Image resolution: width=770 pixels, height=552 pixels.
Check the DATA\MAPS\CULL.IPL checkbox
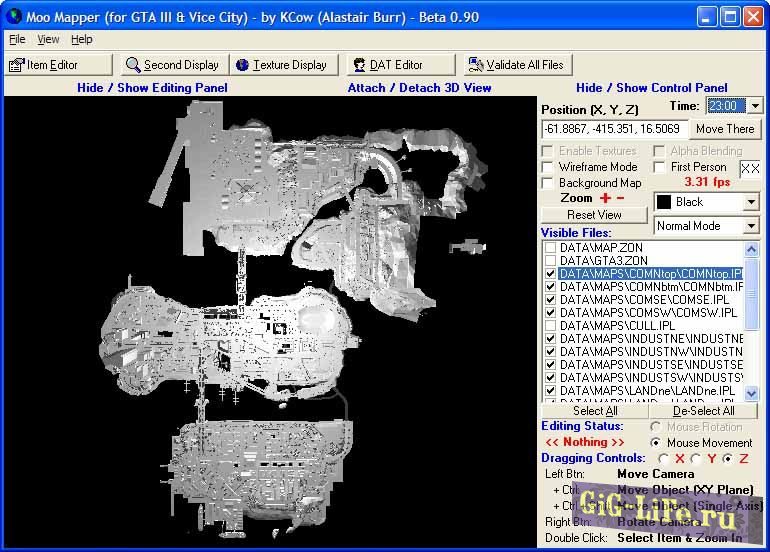pyautogui.click(x=550, y=326)
